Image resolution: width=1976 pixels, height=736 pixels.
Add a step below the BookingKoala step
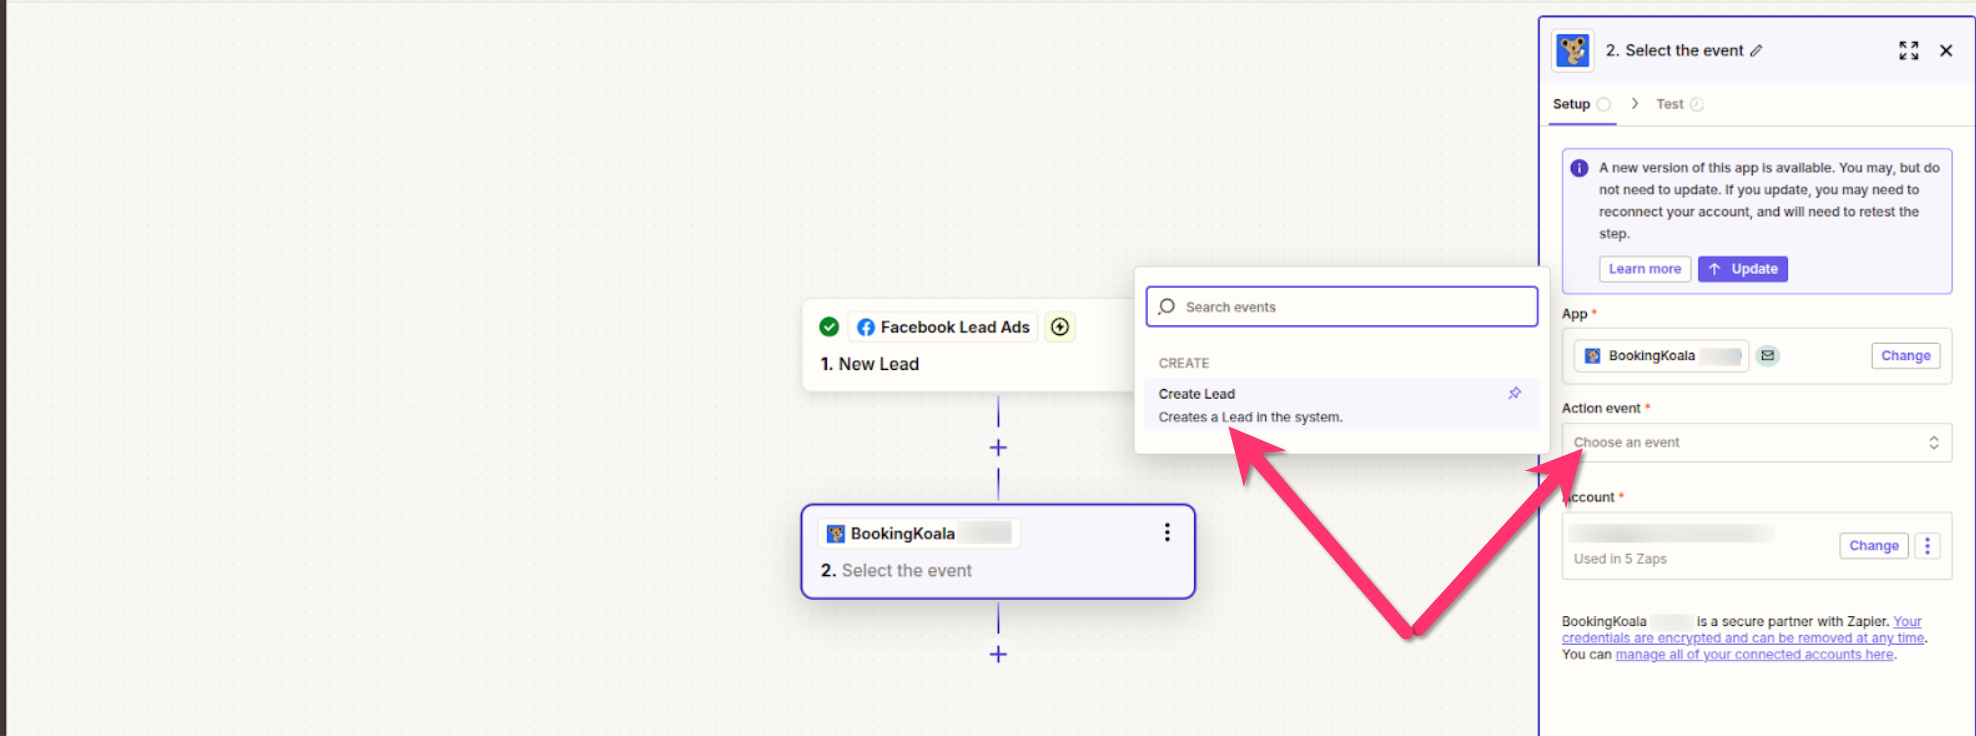[998, 654]
